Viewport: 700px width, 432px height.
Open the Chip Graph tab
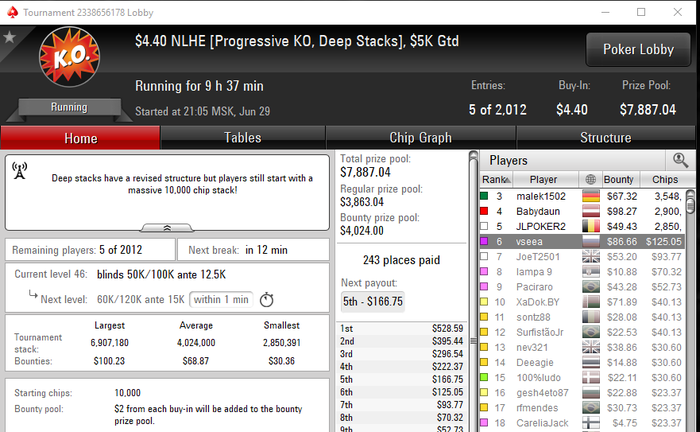[421, 137]
